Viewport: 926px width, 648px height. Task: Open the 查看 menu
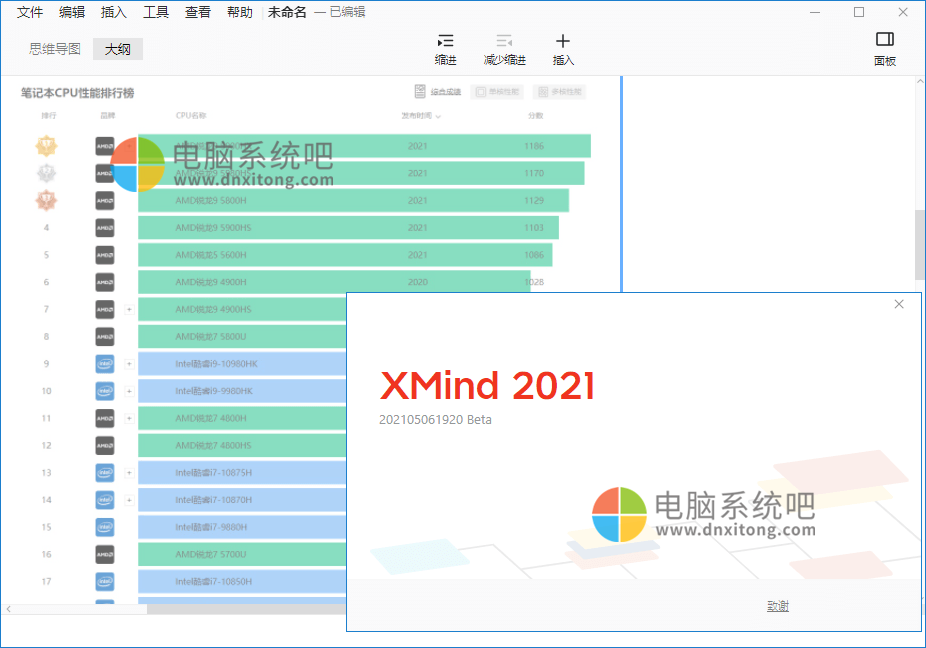[198, 12]
